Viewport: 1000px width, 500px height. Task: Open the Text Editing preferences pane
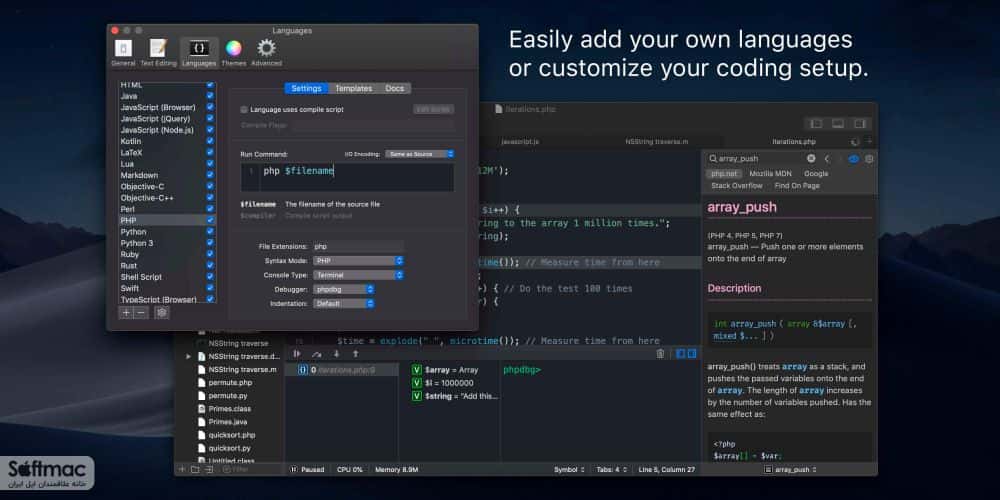click(158, 52)
